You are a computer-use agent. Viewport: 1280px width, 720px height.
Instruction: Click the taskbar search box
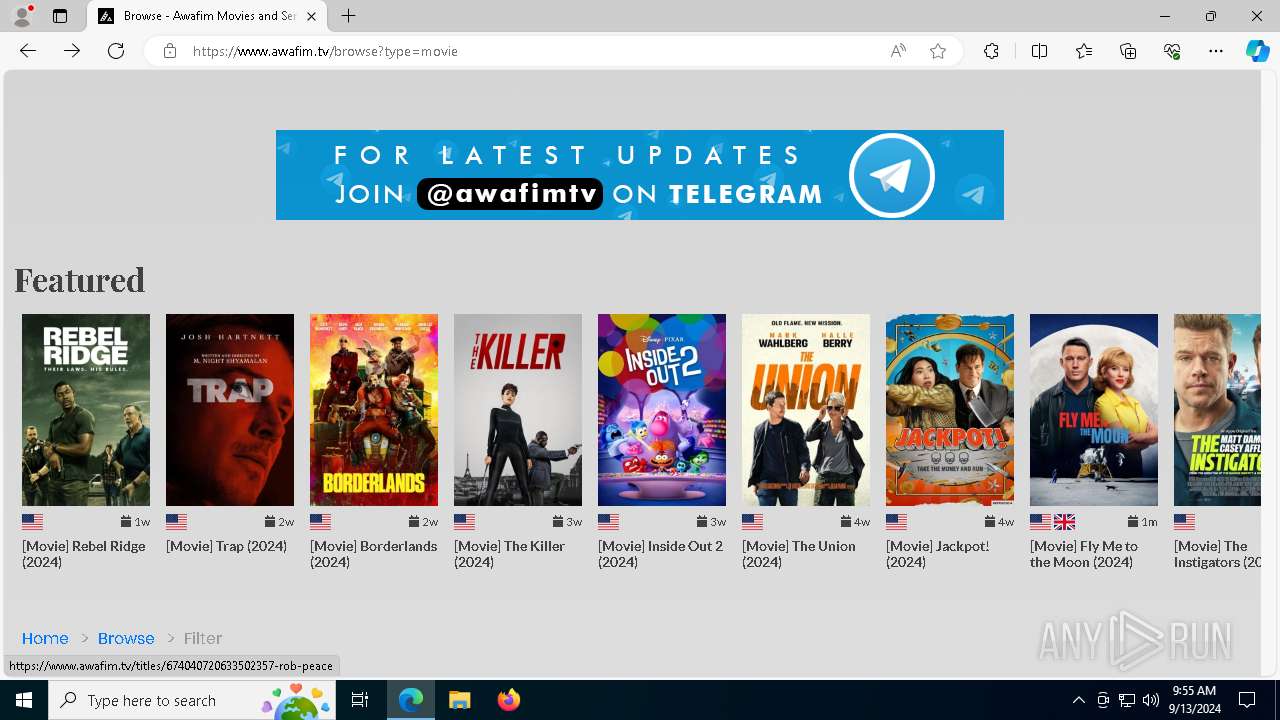194,700
